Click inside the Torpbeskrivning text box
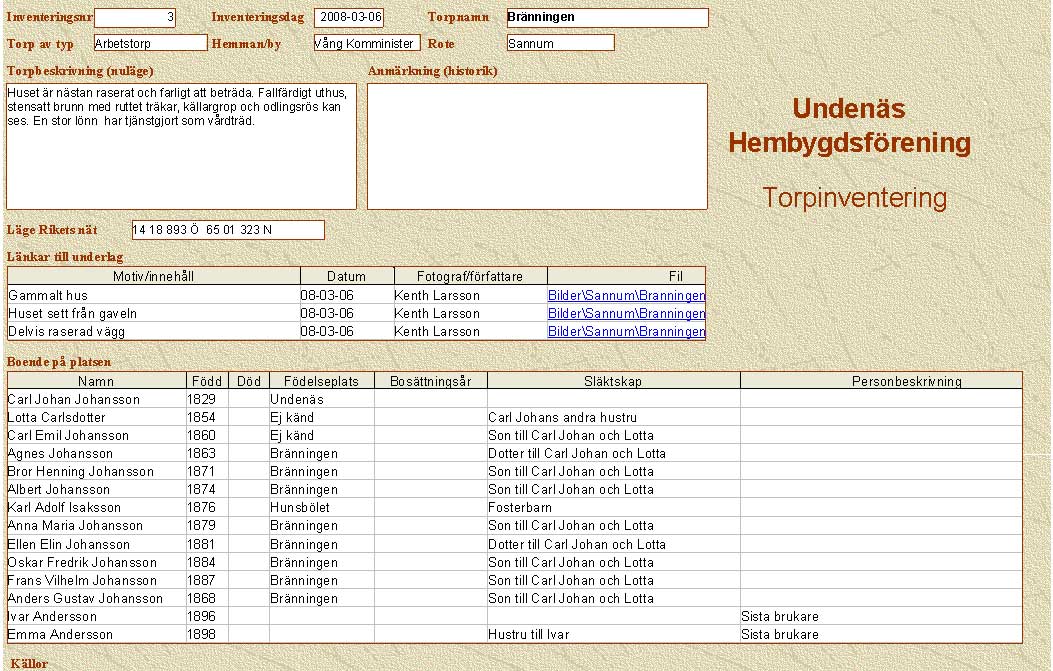 181,146
